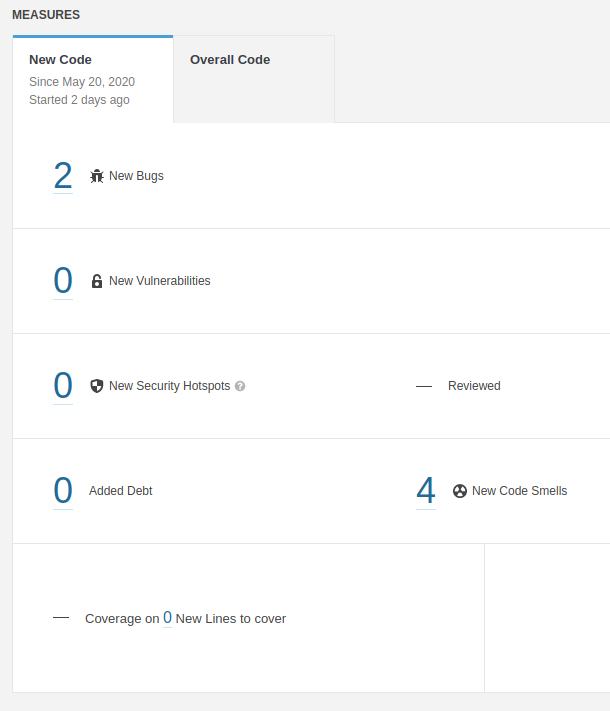Viewport: 610px width, 711px height.
Task: Click the Added Debt label
Action: (121, 491)
